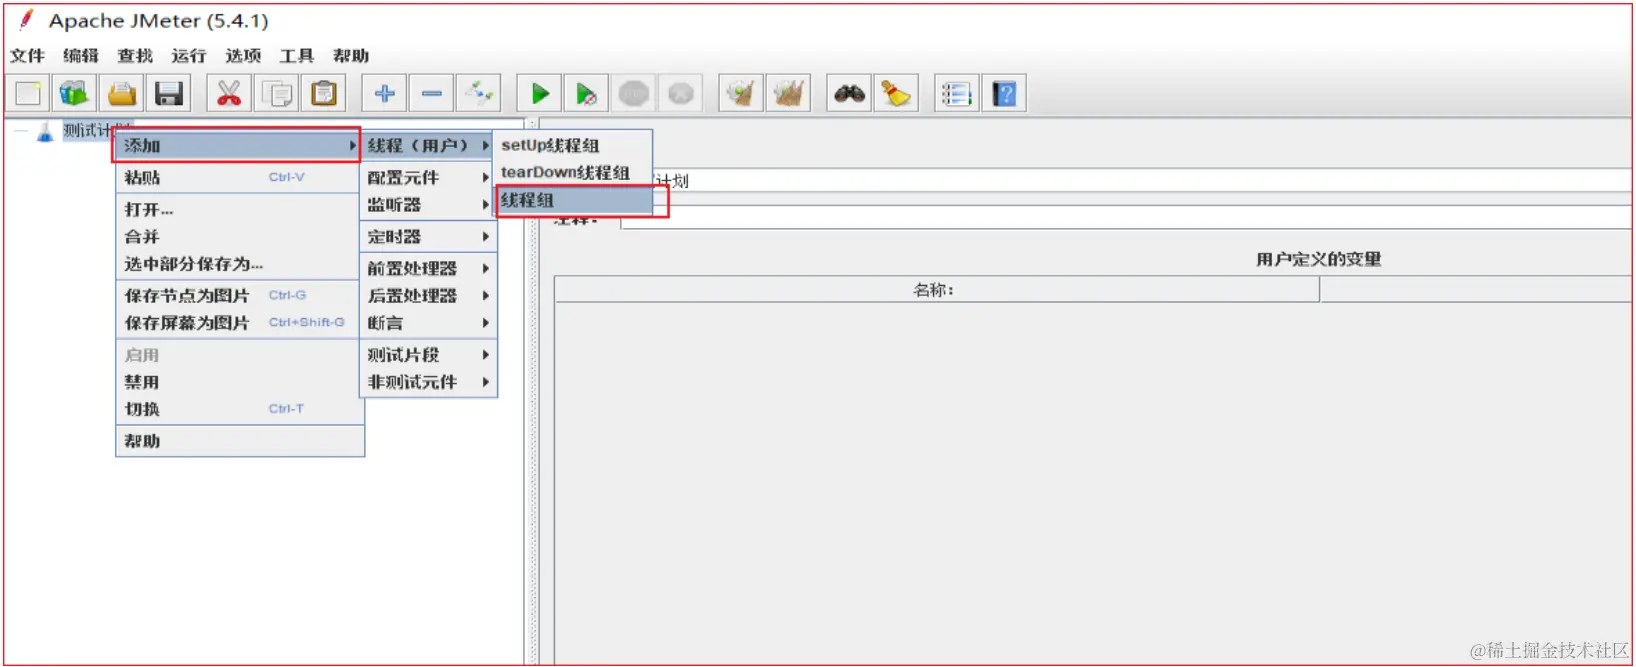Collapse all nodes with minus icon

tap(431, 94)
